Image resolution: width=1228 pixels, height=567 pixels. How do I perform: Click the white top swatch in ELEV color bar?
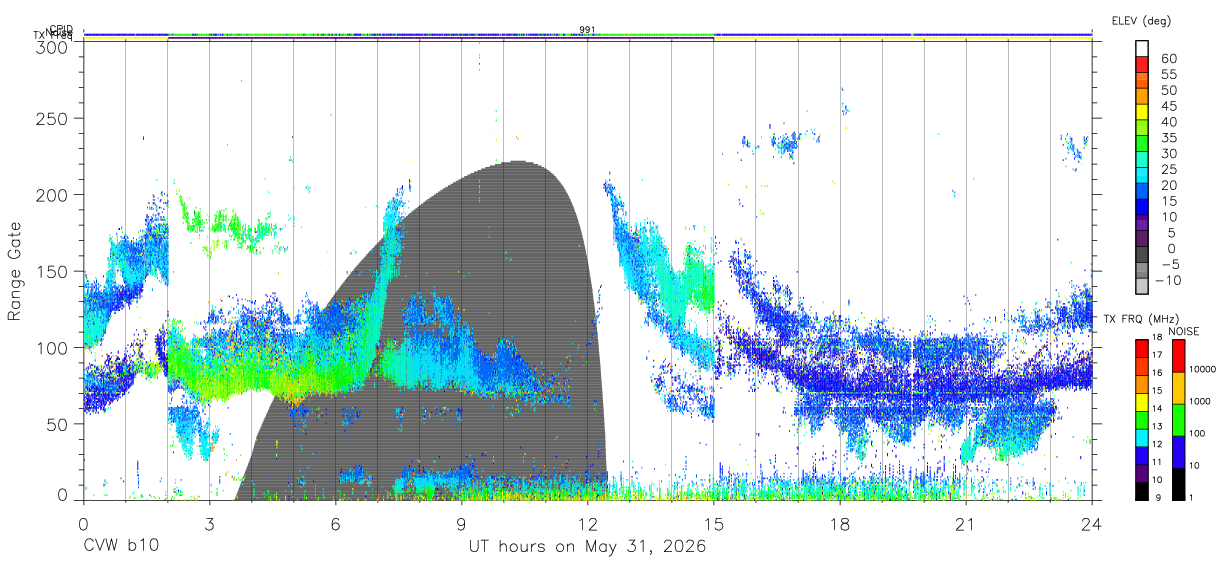pyautogui.click(x=1142, y=48)
